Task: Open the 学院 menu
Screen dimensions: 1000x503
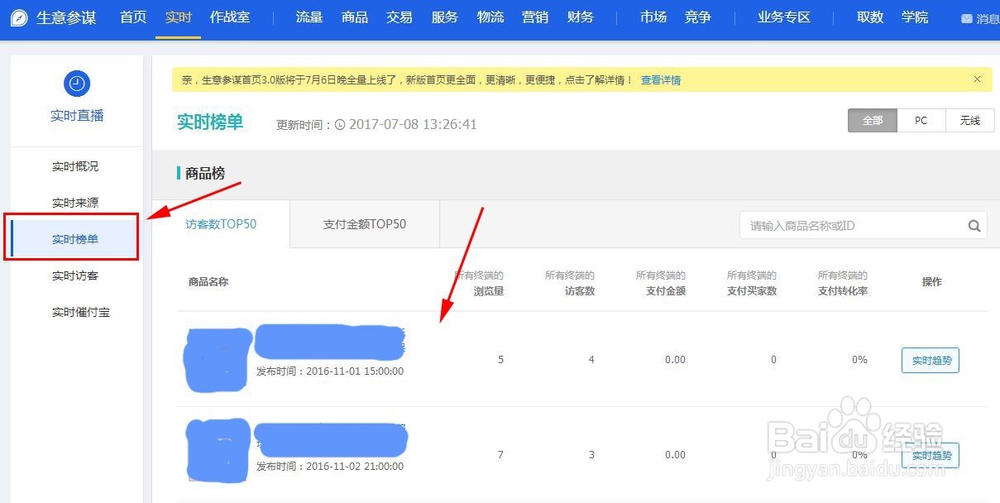Action: pyautogui.click(x=915, y=17)
